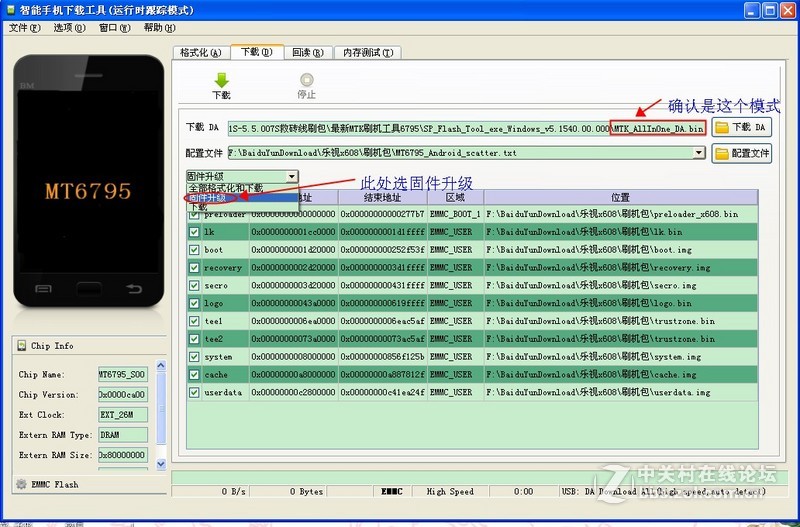Click the Extern RAM Size value field
The height and width of the screenshot is (527, 800).
point(123,455)
